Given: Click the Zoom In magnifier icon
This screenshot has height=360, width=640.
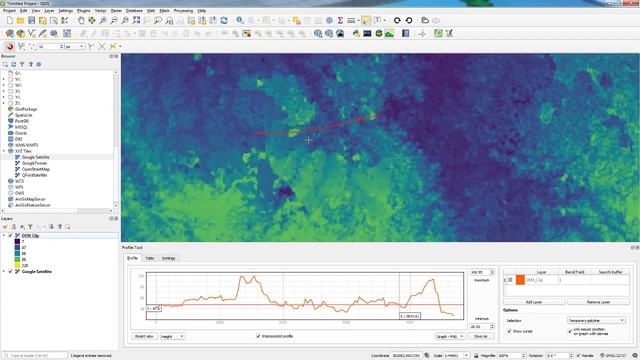Looking at the screenshot, I should [x=103, y=20].
